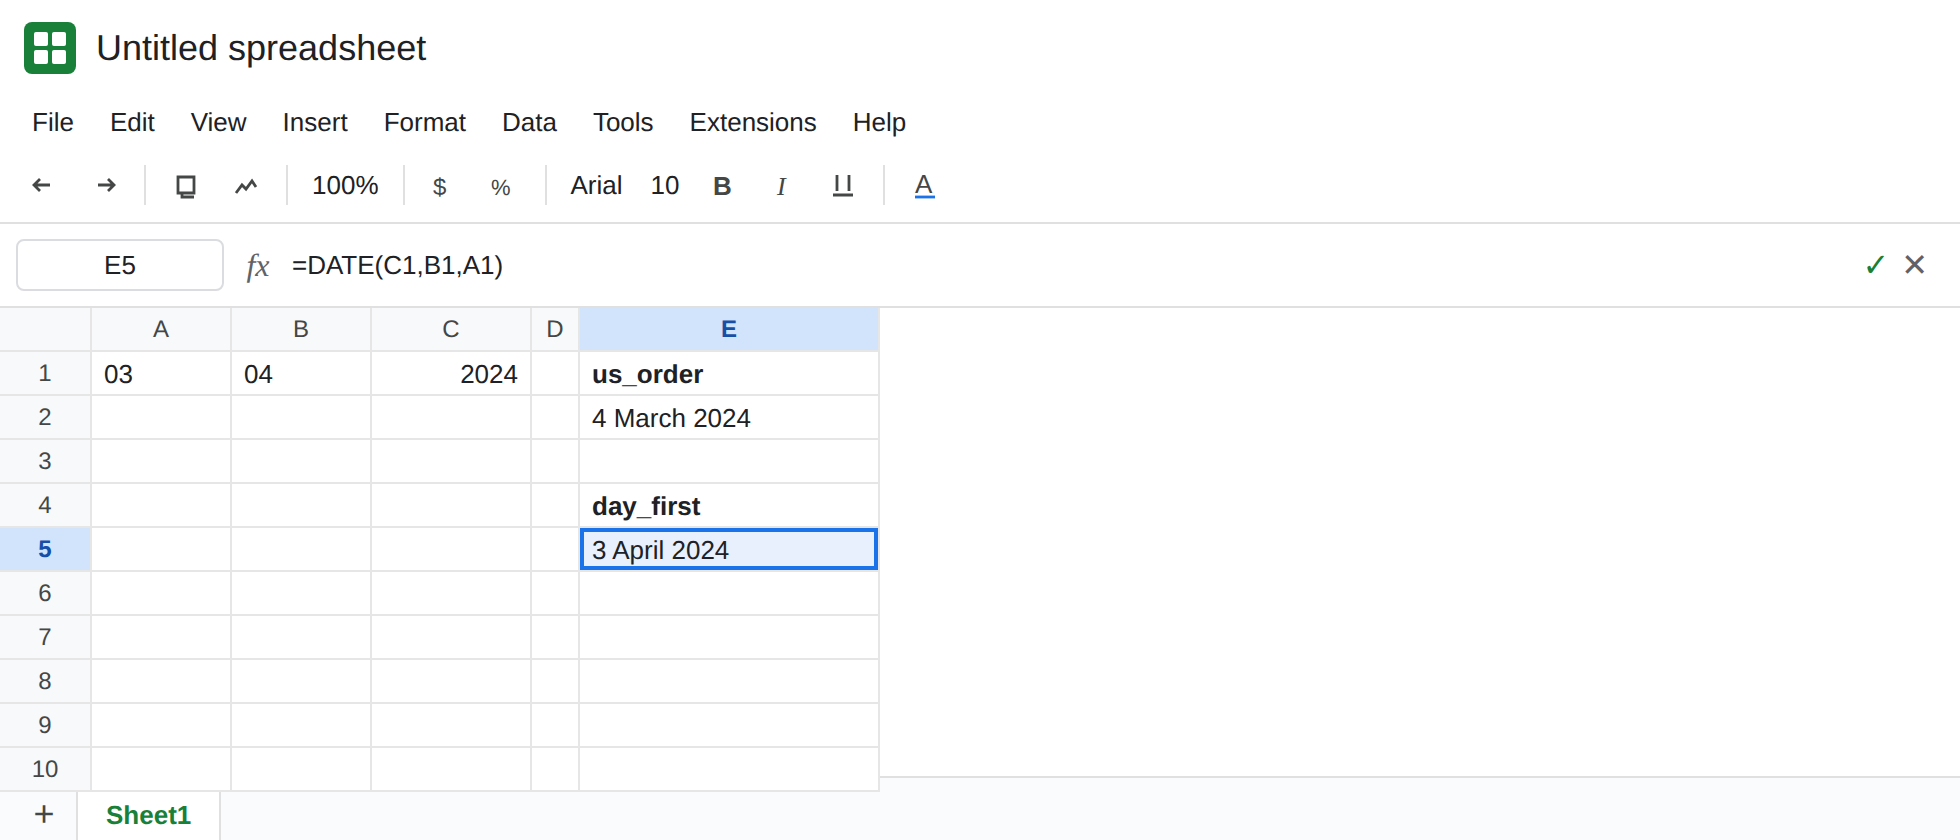Screen dimensions: 1960x840
Task: Format as currency with dollar icon
Action: [439, 187]
